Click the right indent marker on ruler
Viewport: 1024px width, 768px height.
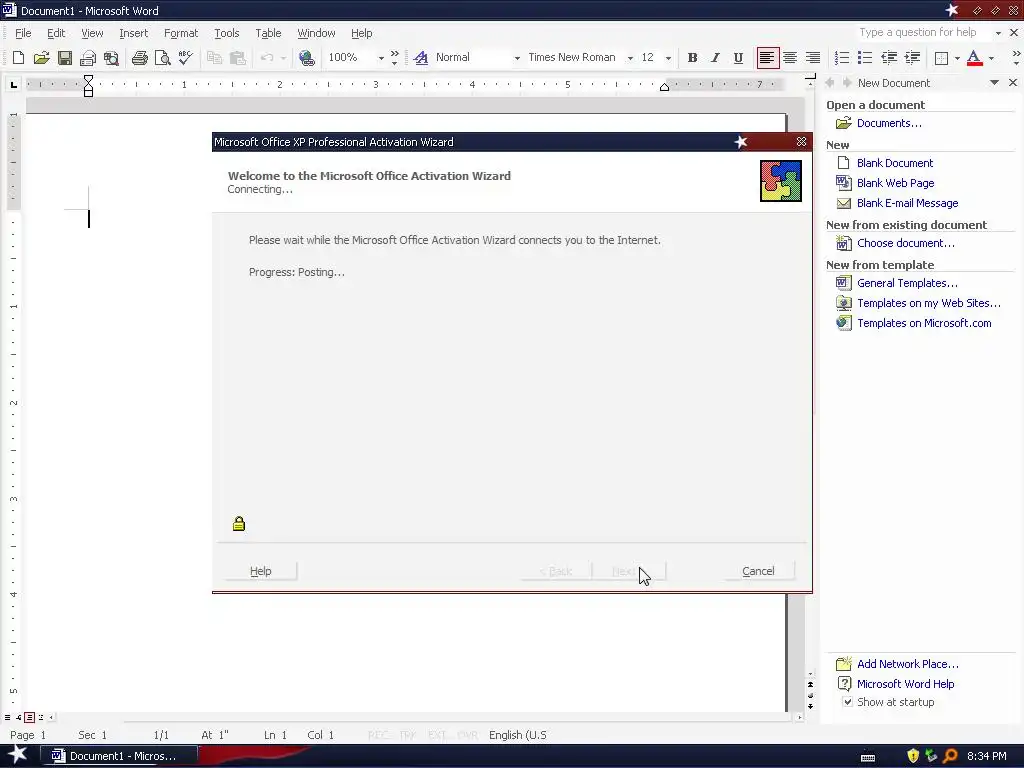[664, 87]
